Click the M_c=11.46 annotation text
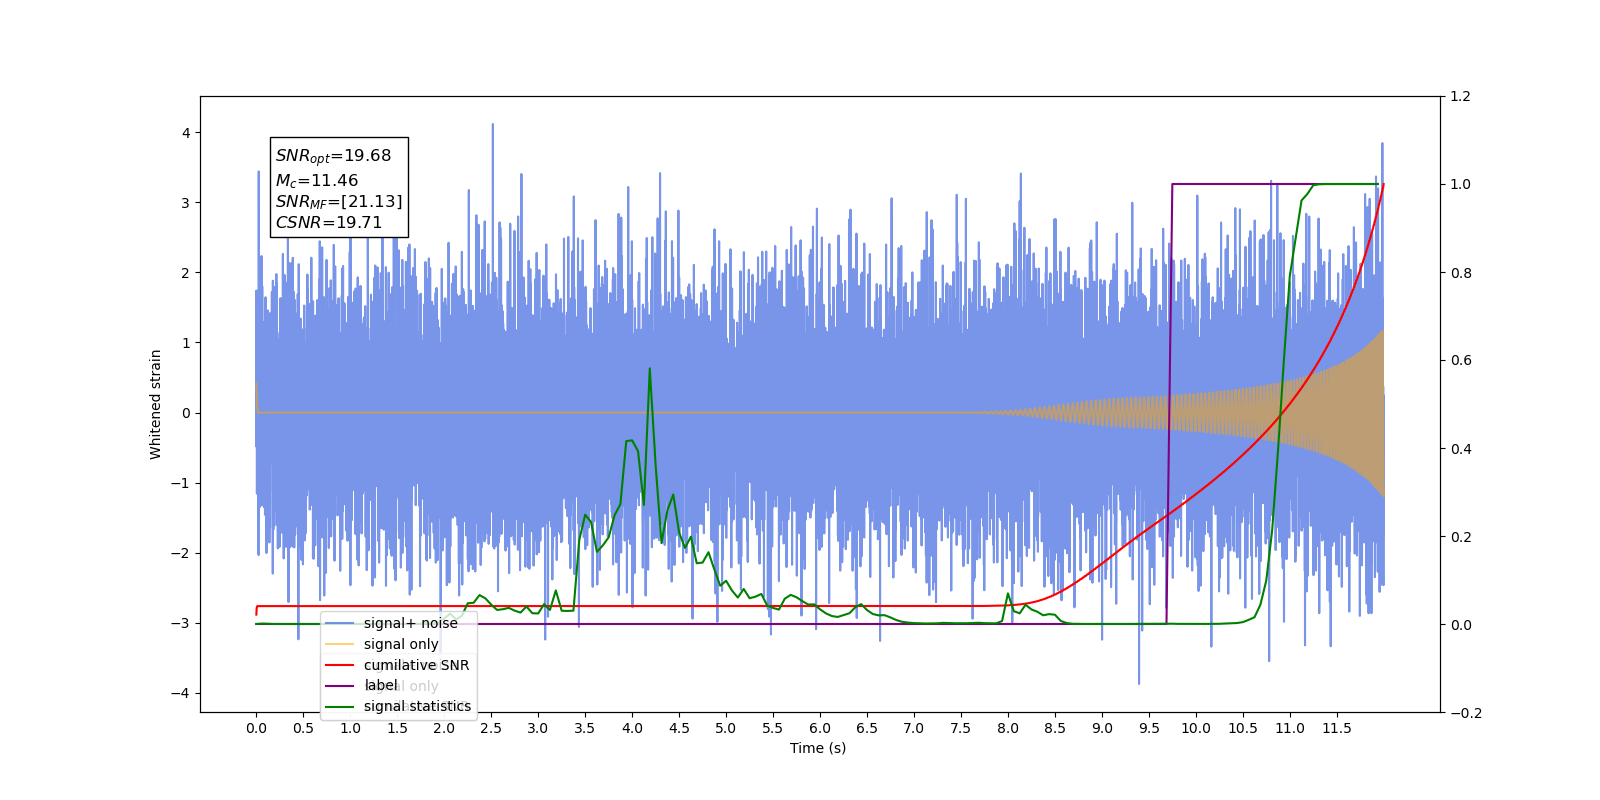The image size is (1600, 800). point(317,181)
